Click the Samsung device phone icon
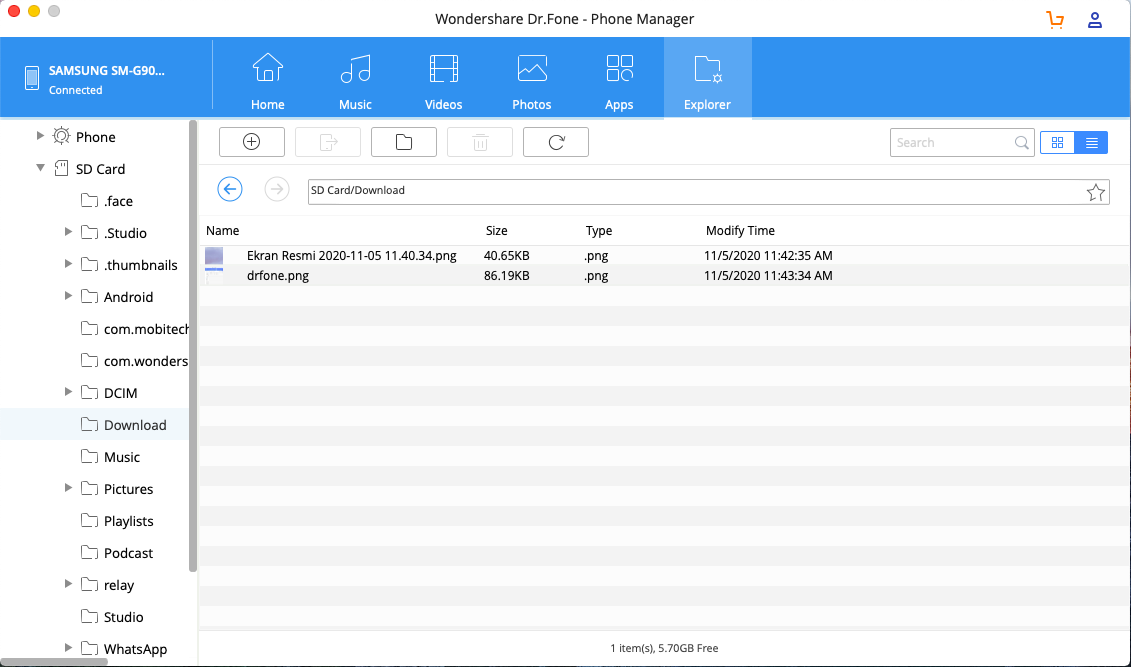The height and width of the screenshot is (667, 1131). point(32,79)
